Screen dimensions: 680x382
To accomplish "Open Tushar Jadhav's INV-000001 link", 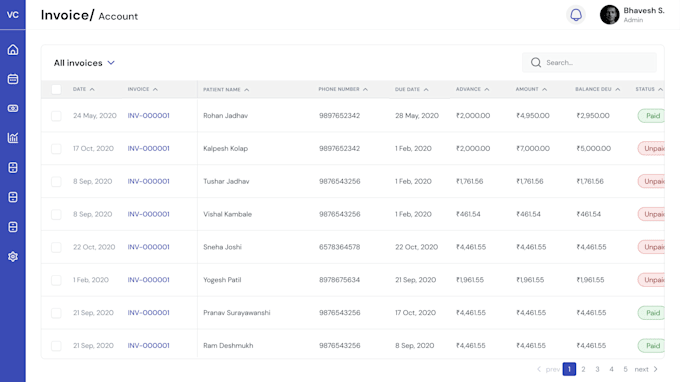I will [148, 181].
